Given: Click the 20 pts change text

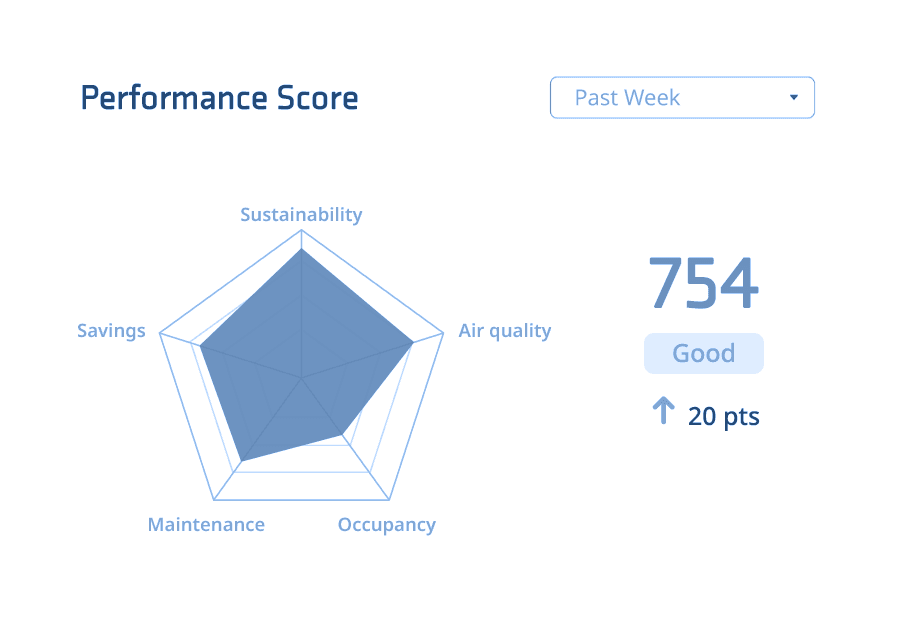Looking at the screenshot, I should (x=724, y=416).
